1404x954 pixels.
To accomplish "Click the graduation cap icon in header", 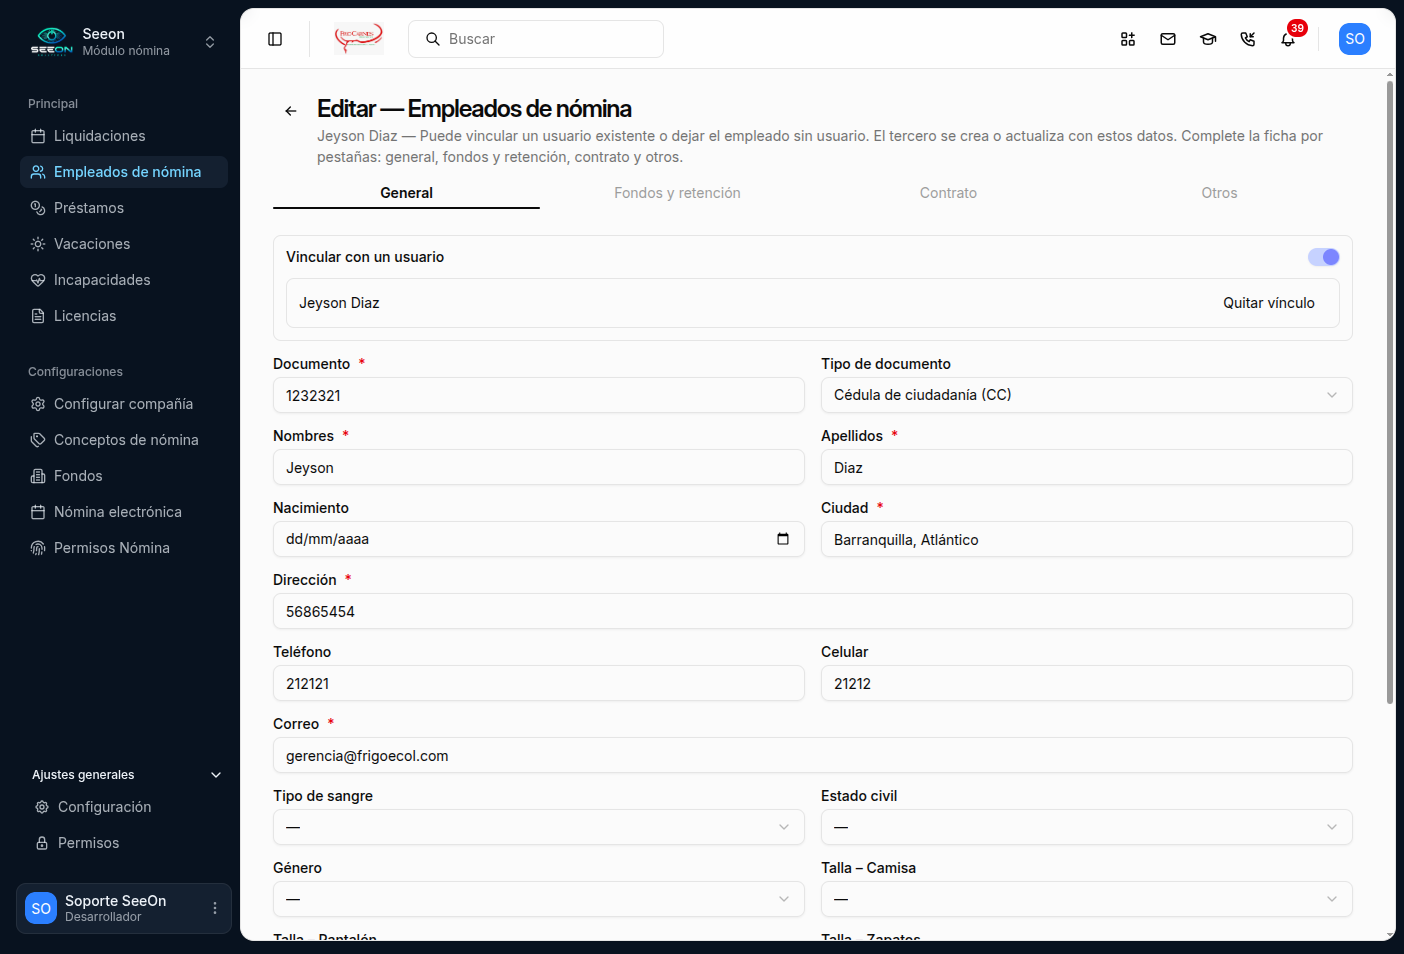I will pyautogui.click(x=1208, y=39).
